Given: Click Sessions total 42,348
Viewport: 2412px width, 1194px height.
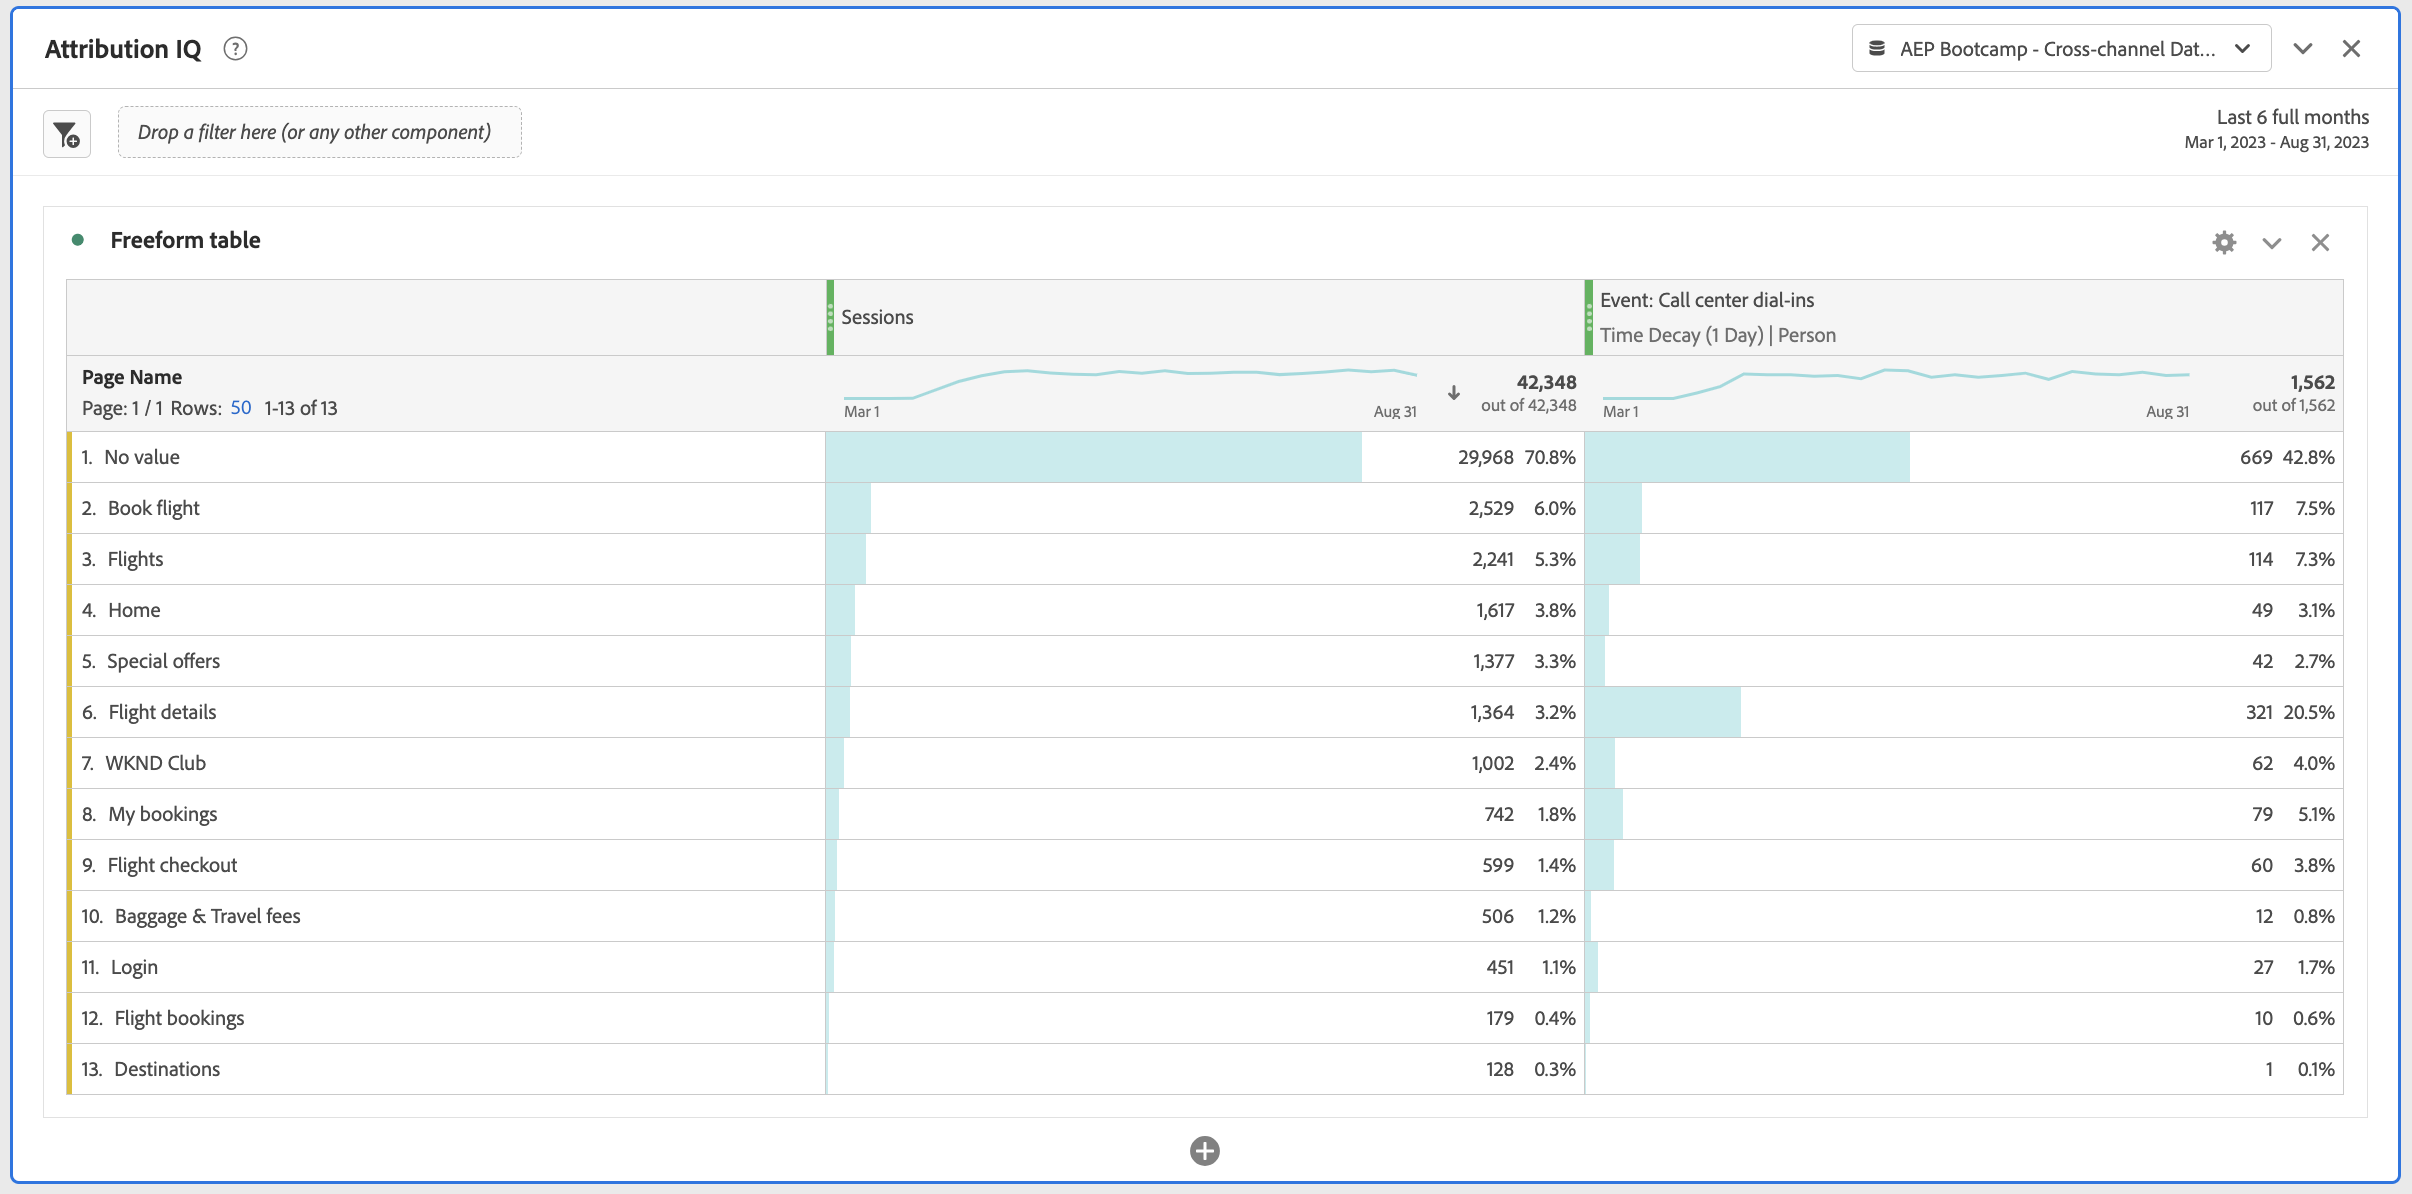Looking at the screenshot, I should pyautogui.click(x=1546, y=382).
